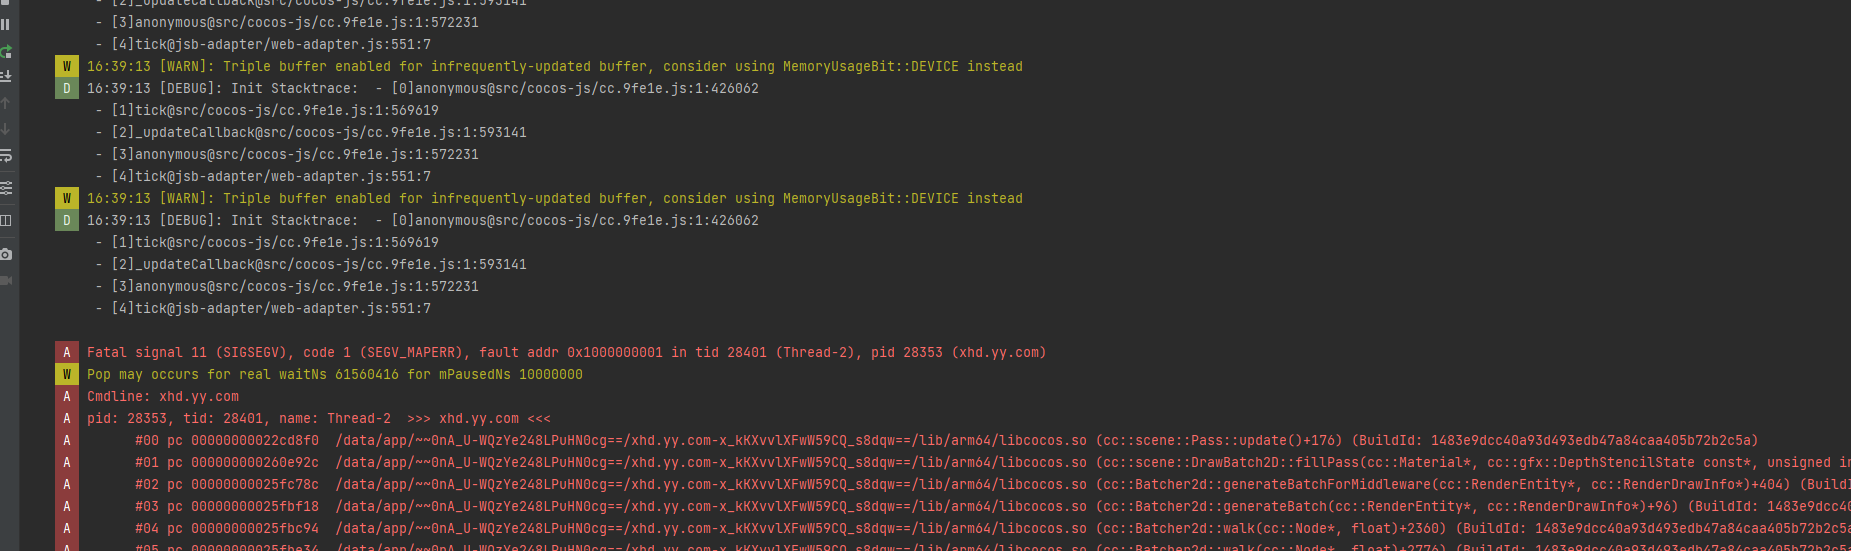The height and width of the screenshot is (551, 1851).
Task: Click the 'pid: 28353, tid: 28401' line
Action: 318,418
